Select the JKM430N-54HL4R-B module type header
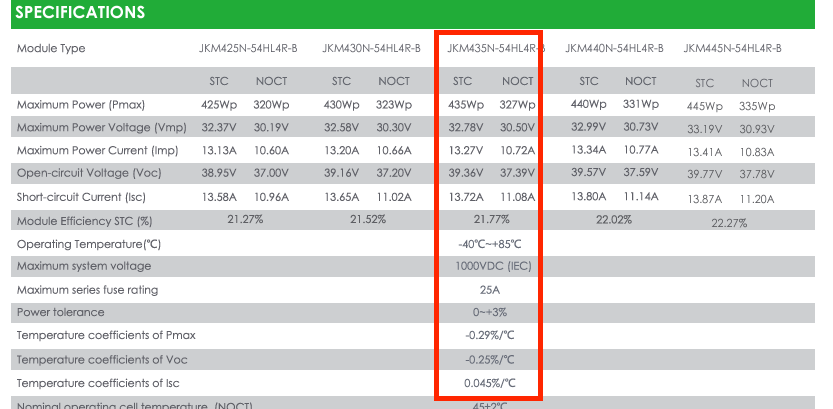Image resolution: width=833 pixels, height=409 pixels. pos(371,48)
